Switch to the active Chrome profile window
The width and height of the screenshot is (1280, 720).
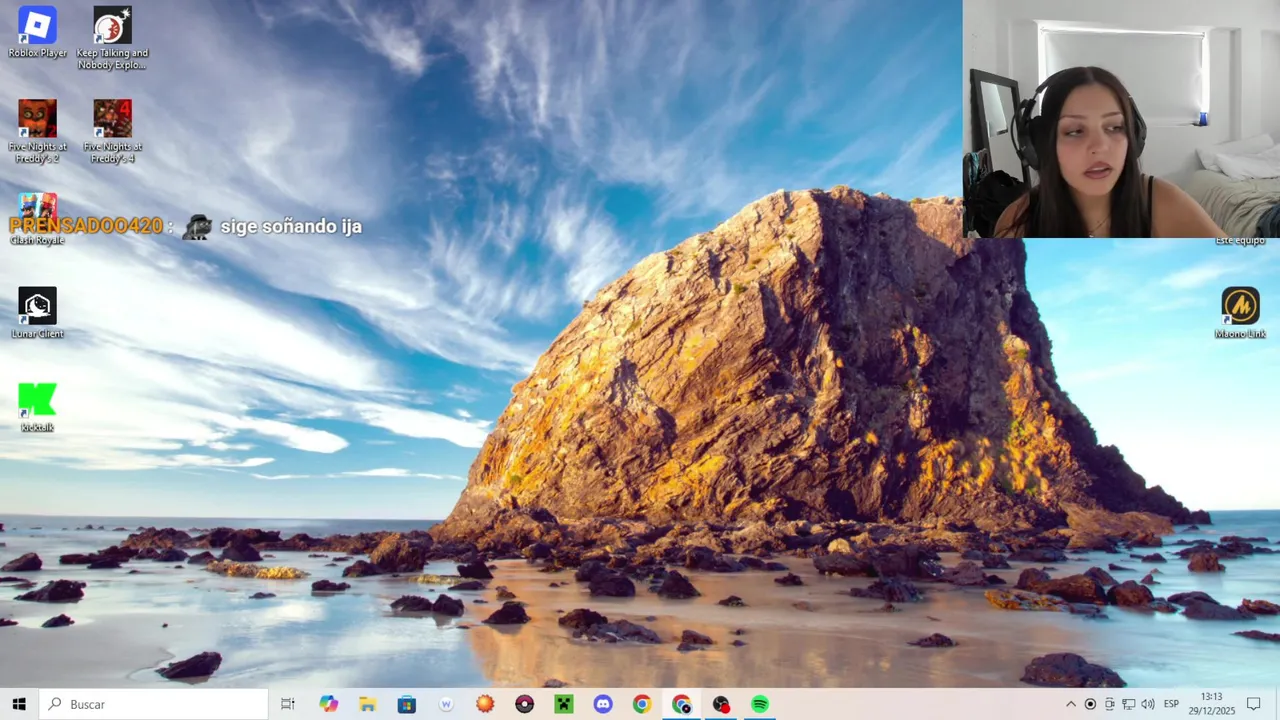(x=681, y=704)
